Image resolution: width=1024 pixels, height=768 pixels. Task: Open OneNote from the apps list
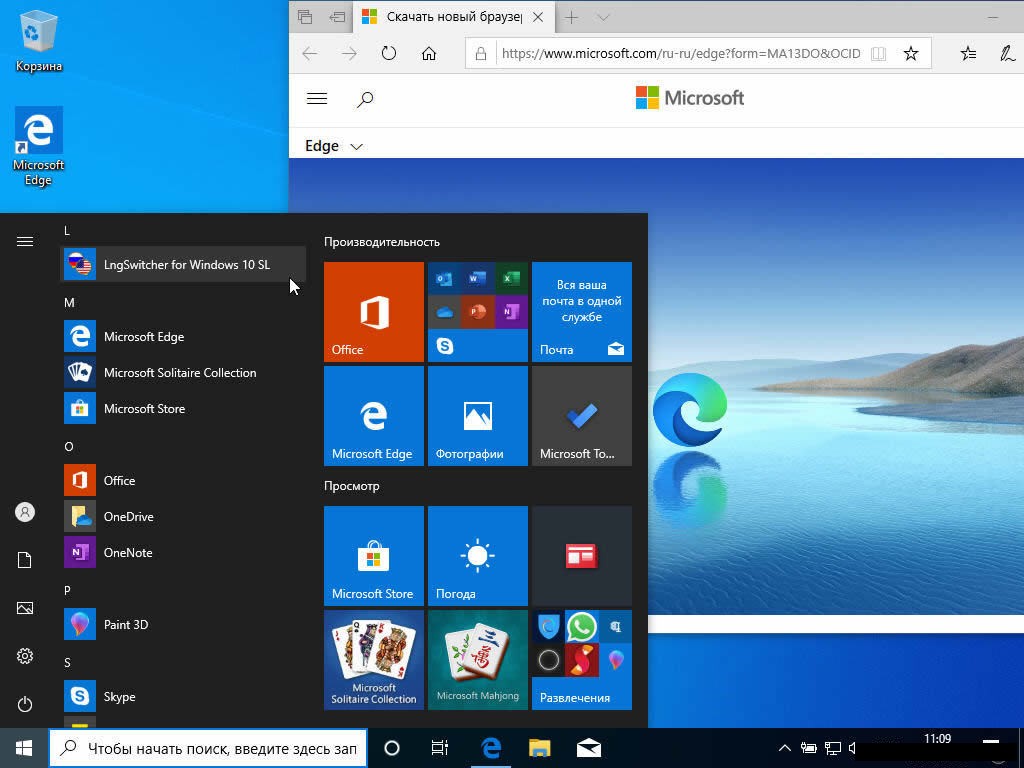[183, 552]
